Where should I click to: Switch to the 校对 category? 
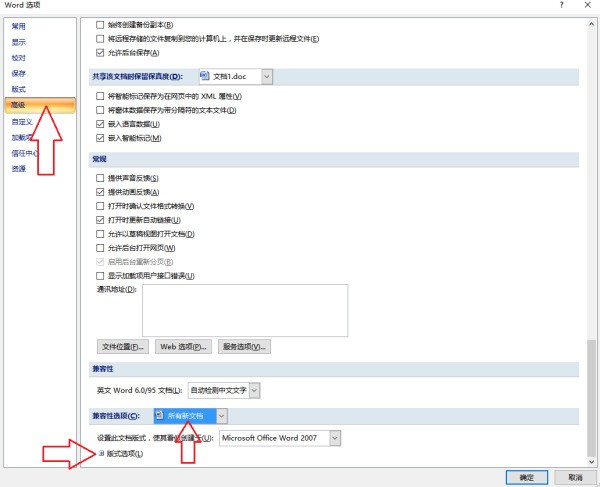click(x=18, y=58)
